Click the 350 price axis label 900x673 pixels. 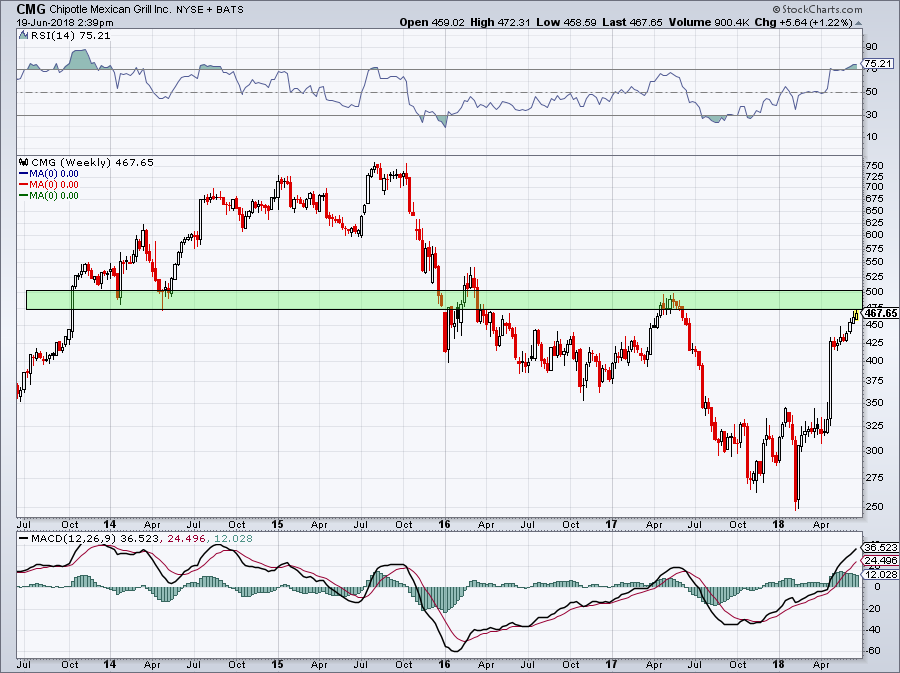tap(874, 403)
